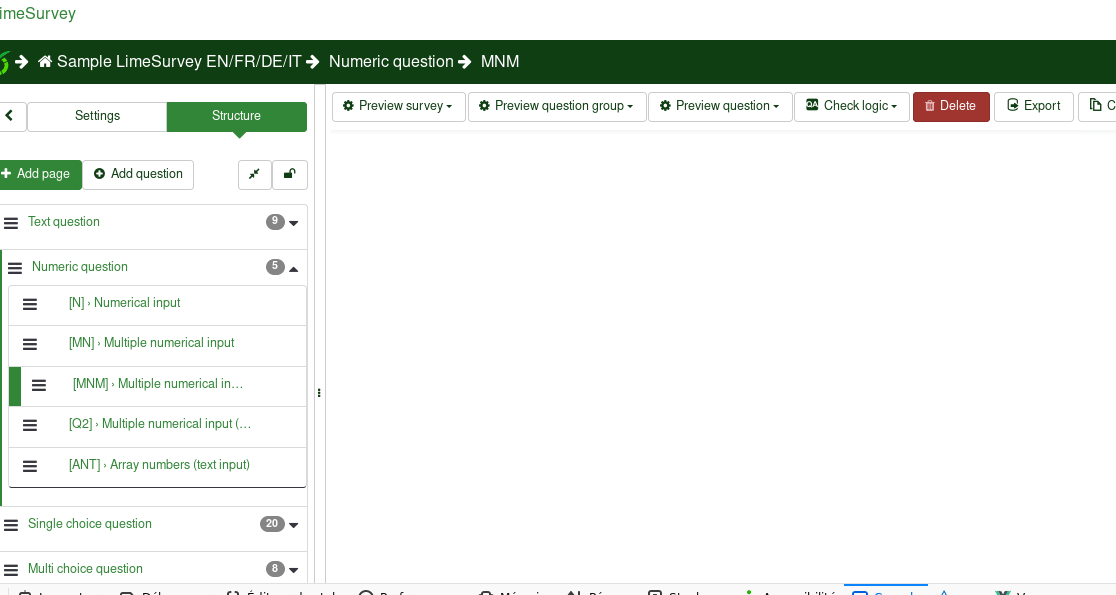Click the sidebar resize handle with three dots
1116x595 pixels.
319,393
